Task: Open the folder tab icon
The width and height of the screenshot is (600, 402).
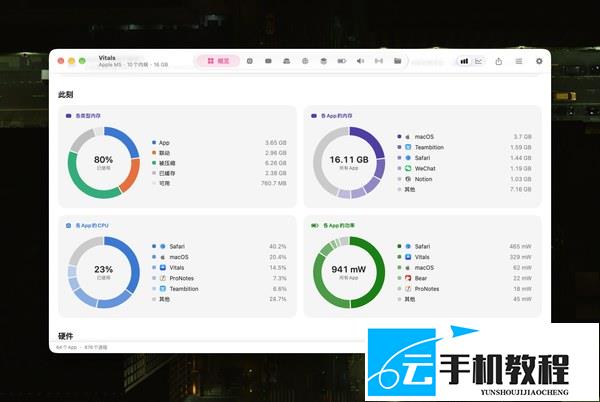Action: pyautogui.click(x=398, y=61)
